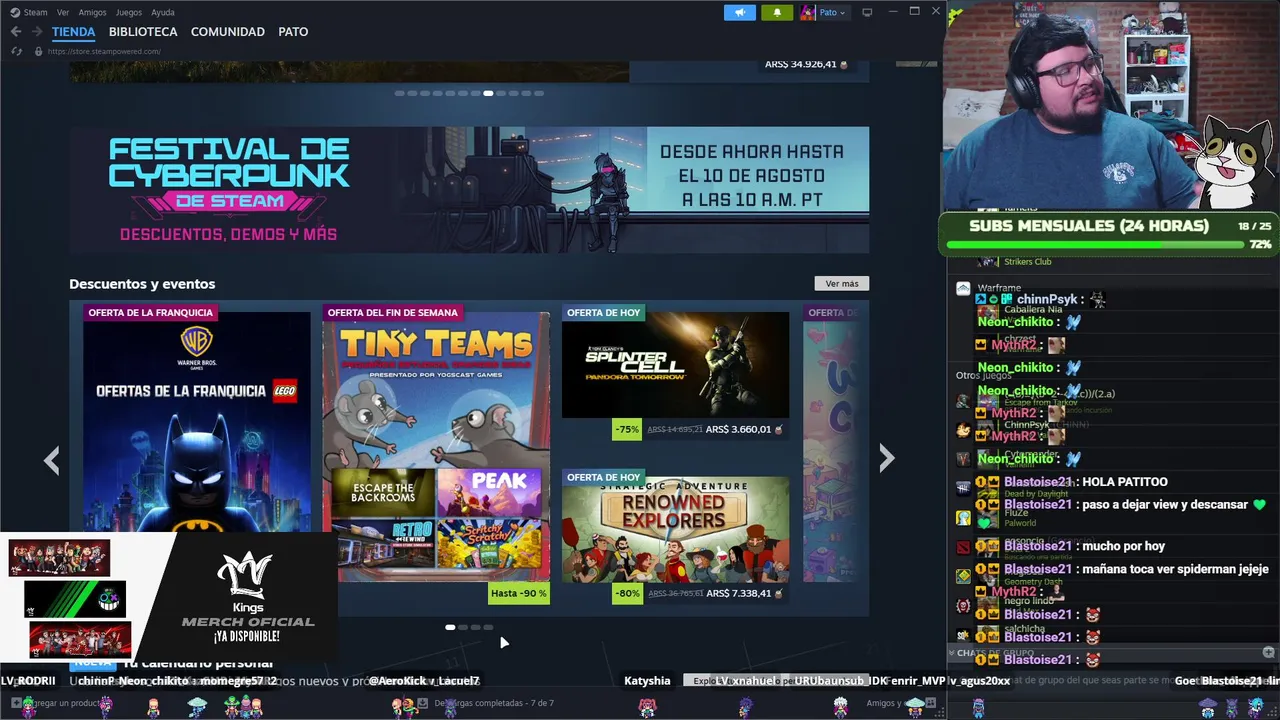Image resolution: width=1280 pixels, height=720 pixels.
Task: Click the padlock icon beside the URL
Action: pyautogui.click(x=38, y=51)
